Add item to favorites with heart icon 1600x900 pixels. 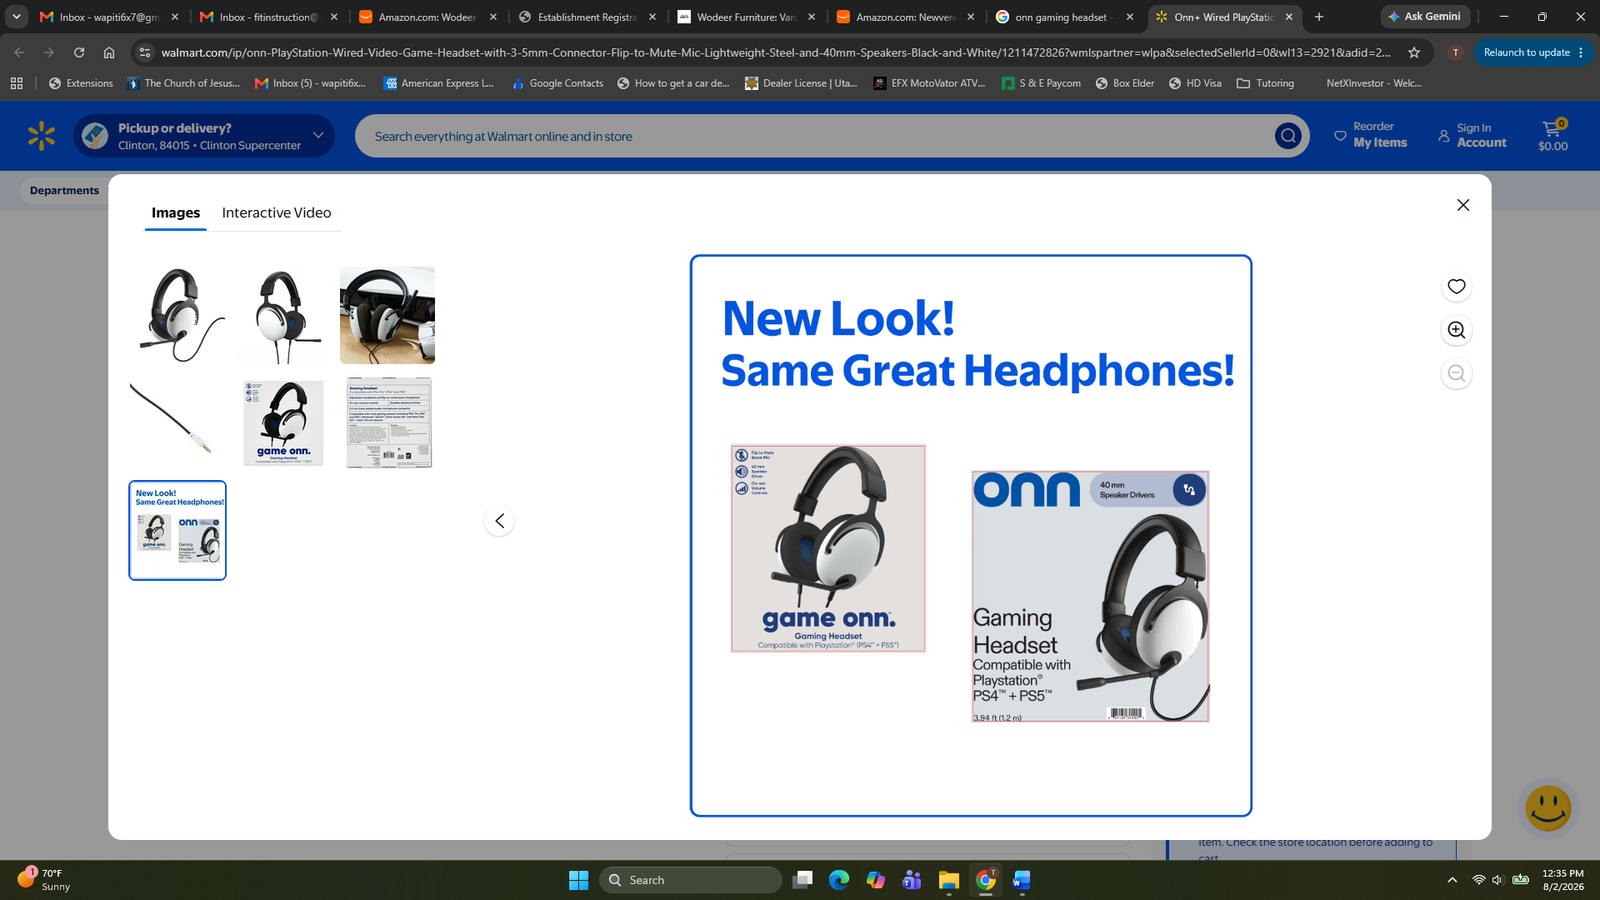1456,287
